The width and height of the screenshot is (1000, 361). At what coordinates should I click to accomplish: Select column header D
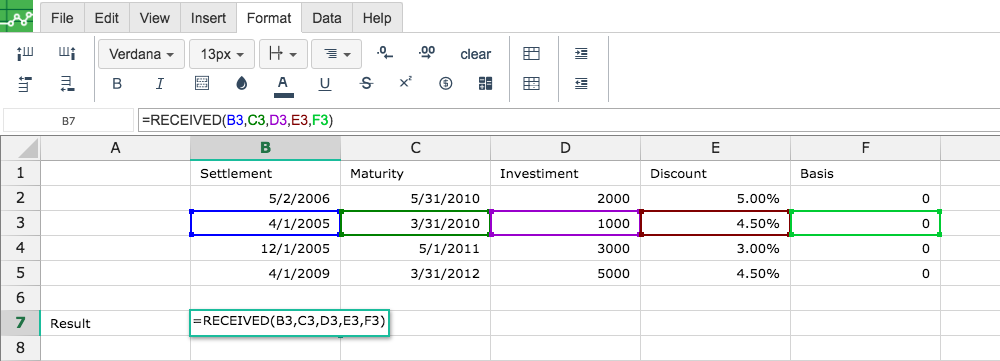tap(565, 148)
